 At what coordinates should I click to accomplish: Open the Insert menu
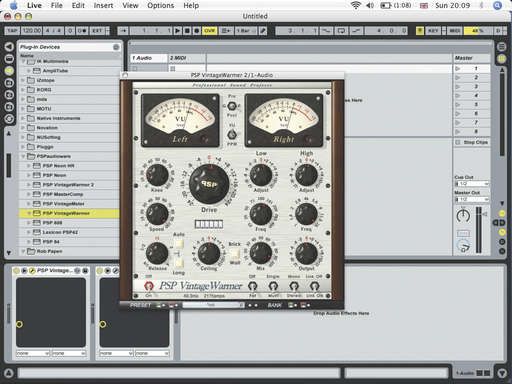(x=103, y=5)
